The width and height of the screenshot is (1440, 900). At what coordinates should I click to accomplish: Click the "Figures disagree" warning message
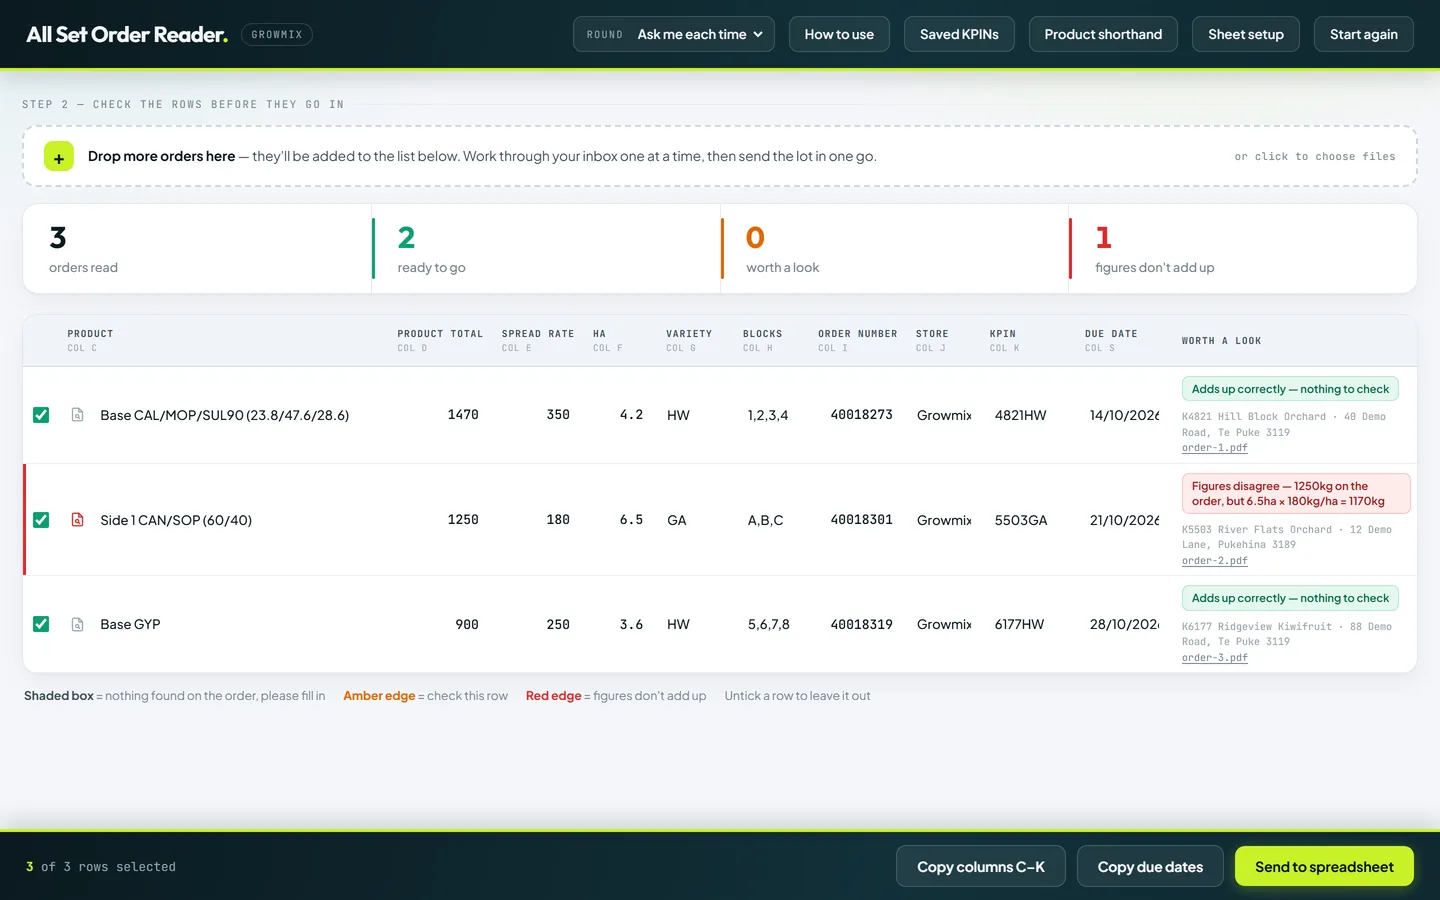coord(1296,493)
